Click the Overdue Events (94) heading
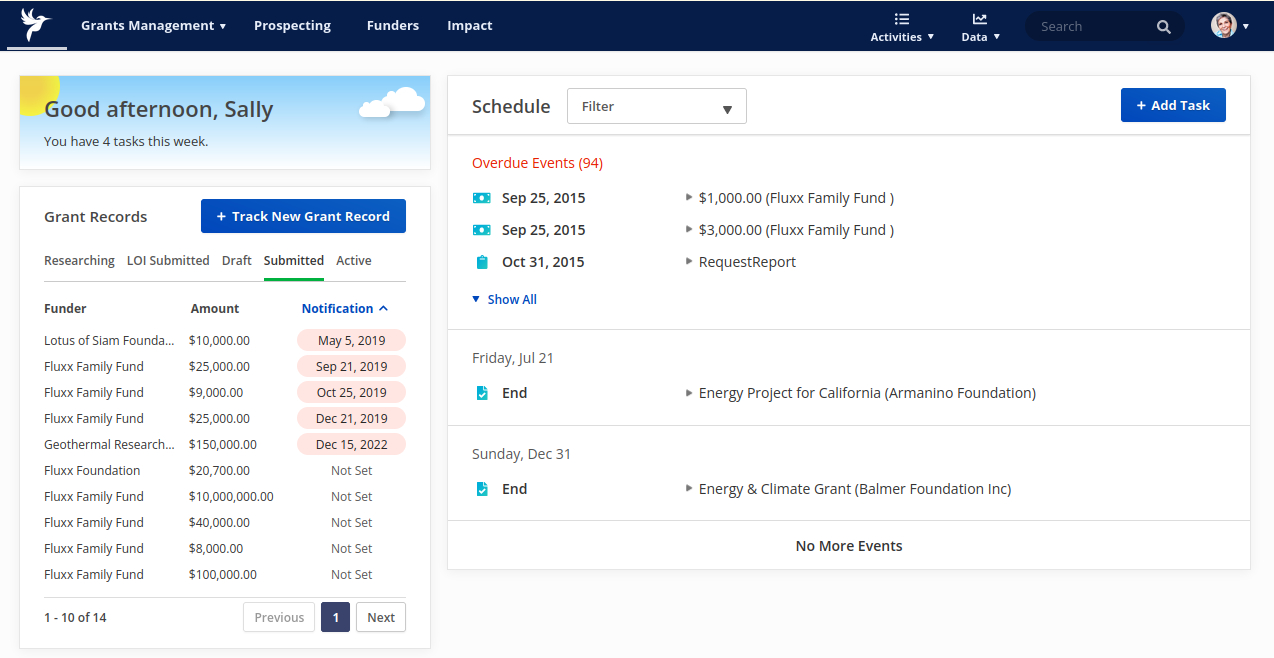Image resolution: width=1274 pixels, height=658 pixels. click(x=537, y=163)
